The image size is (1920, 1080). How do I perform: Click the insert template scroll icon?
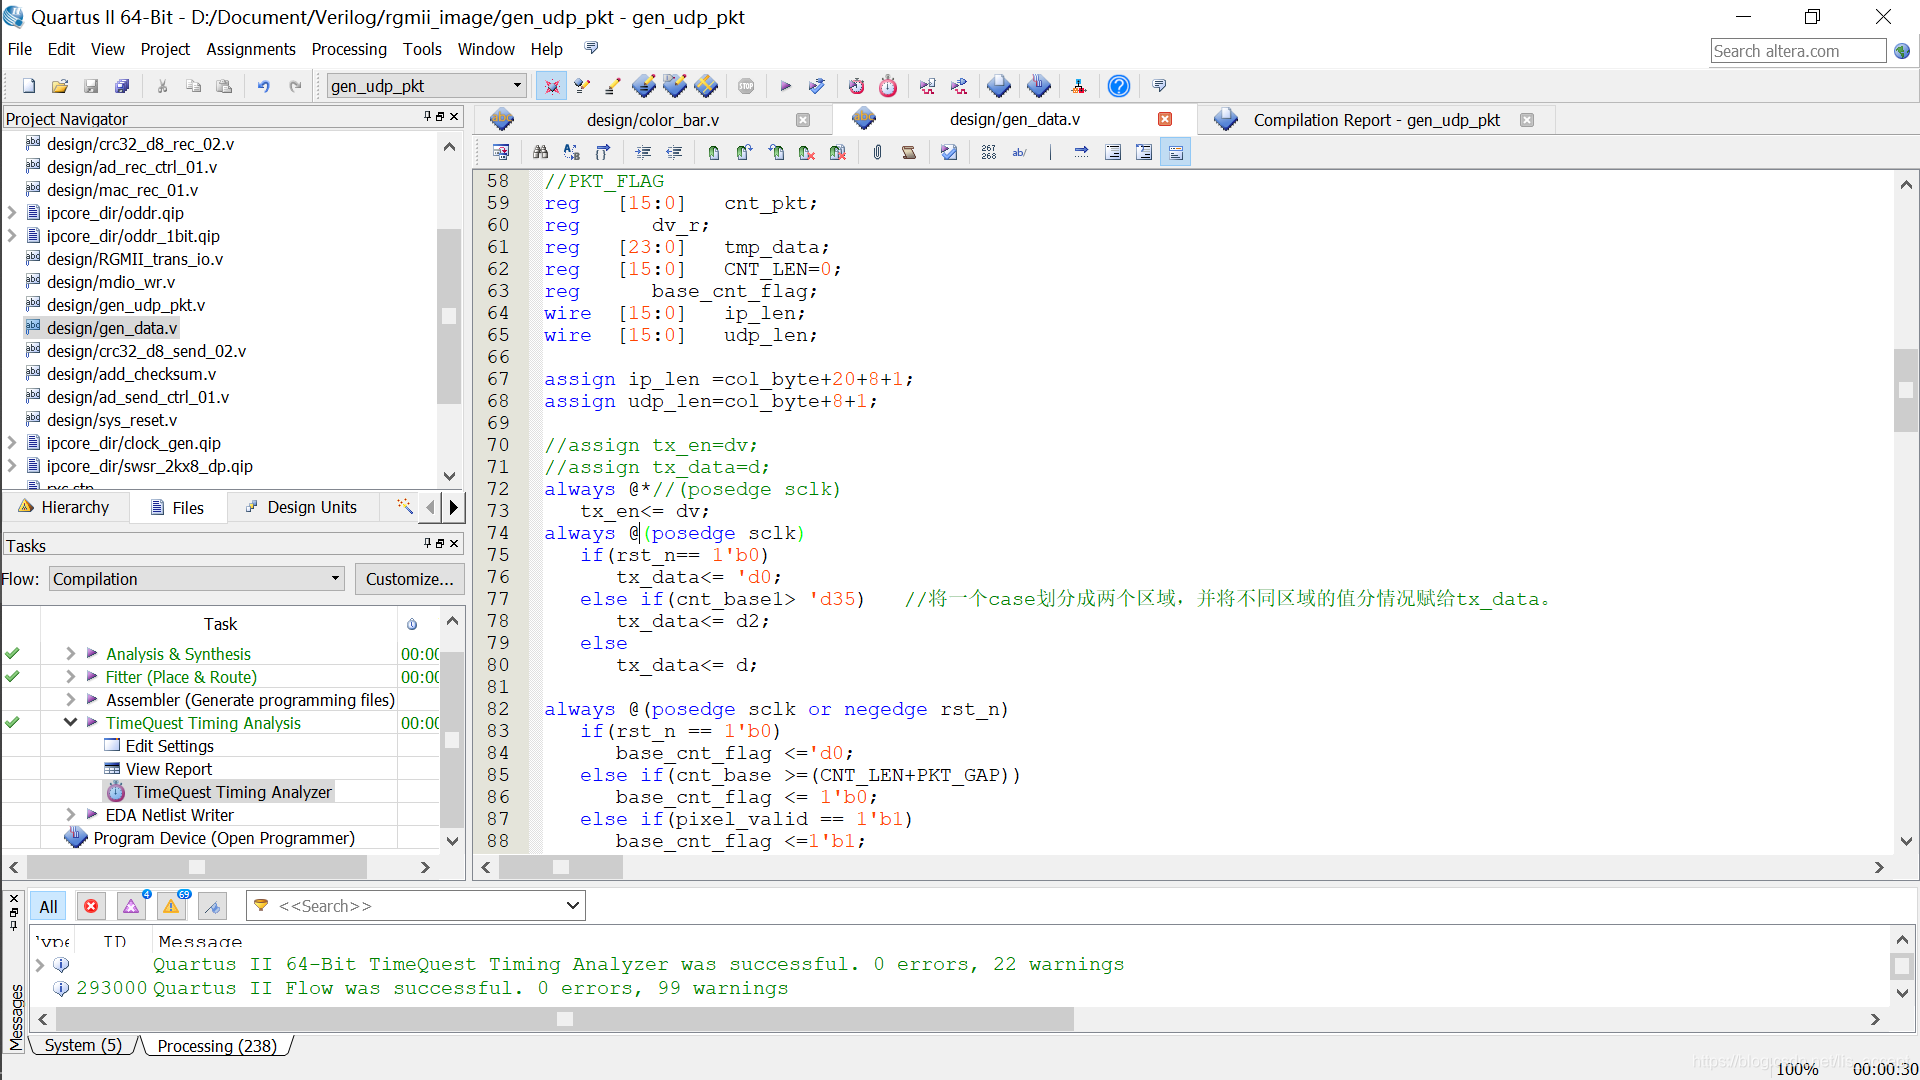pyautogui.click(x=908, y=152)
